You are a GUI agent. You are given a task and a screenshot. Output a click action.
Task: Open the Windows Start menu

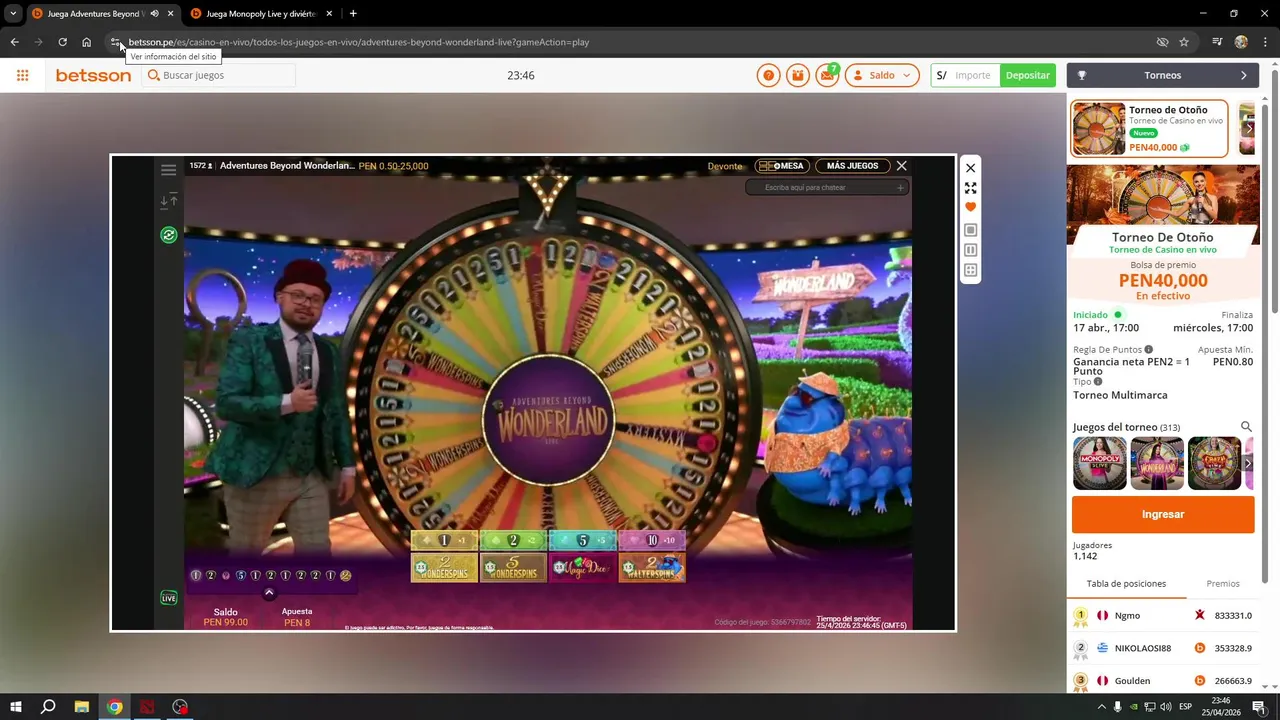tap(16, 707)
